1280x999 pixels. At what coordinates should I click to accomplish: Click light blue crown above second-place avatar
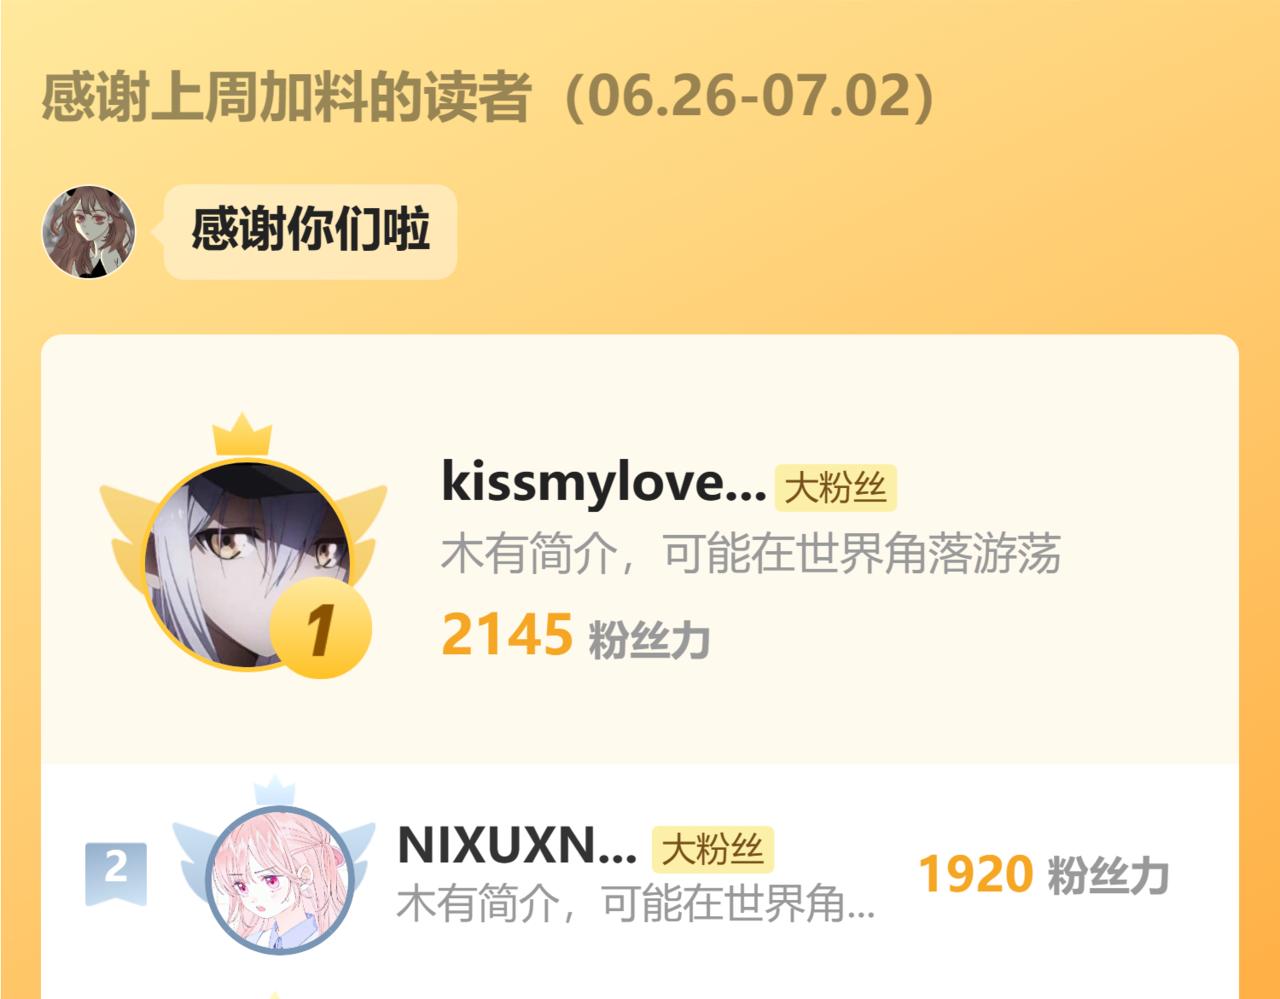tap(274, 790)
